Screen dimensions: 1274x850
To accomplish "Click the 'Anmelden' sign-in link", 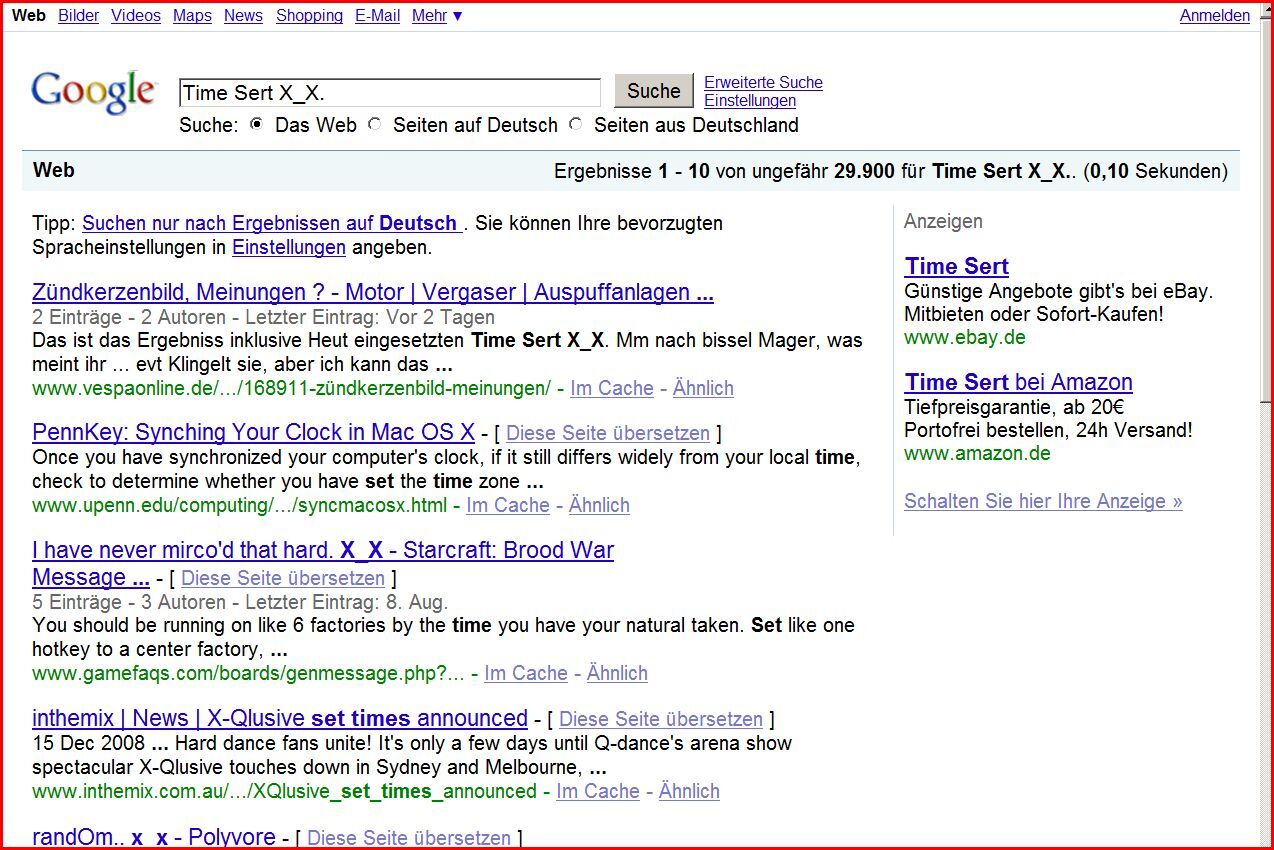I will (1214, 16).
